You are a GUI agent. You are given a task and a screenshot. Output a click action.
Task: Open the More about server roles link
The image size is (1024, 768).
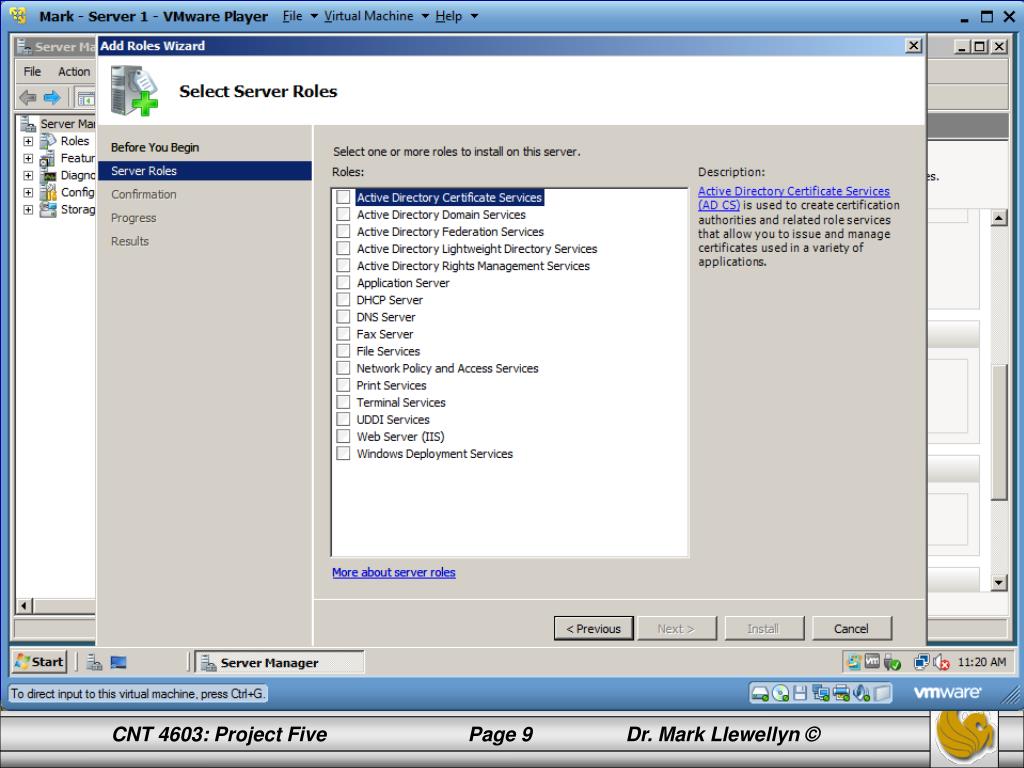tap(394, 572)
